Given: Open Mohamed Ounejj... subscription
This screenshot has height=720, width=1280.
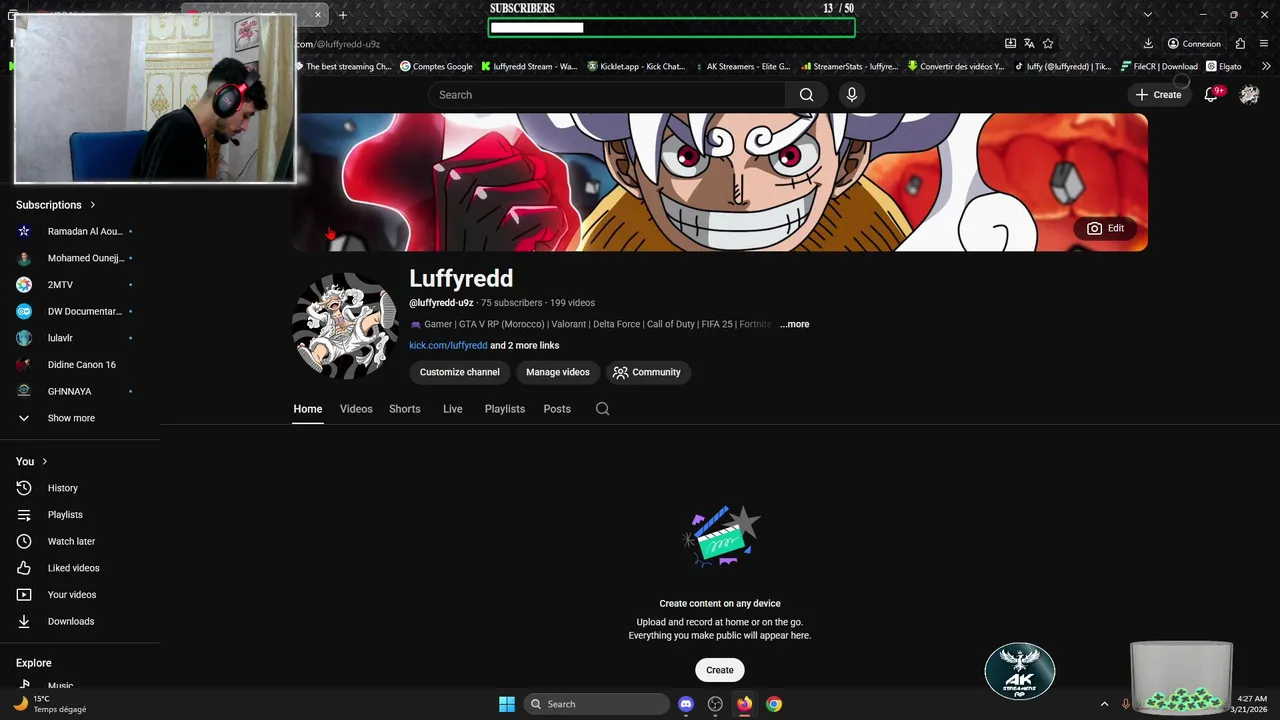Looking at the screenshot, I should click(80, 258).
